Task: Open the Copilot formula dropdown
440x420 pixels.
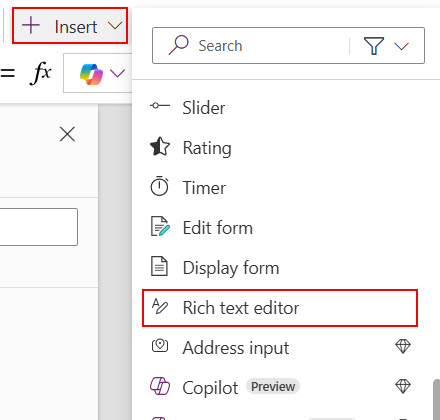Action: [x=117, y=73]
